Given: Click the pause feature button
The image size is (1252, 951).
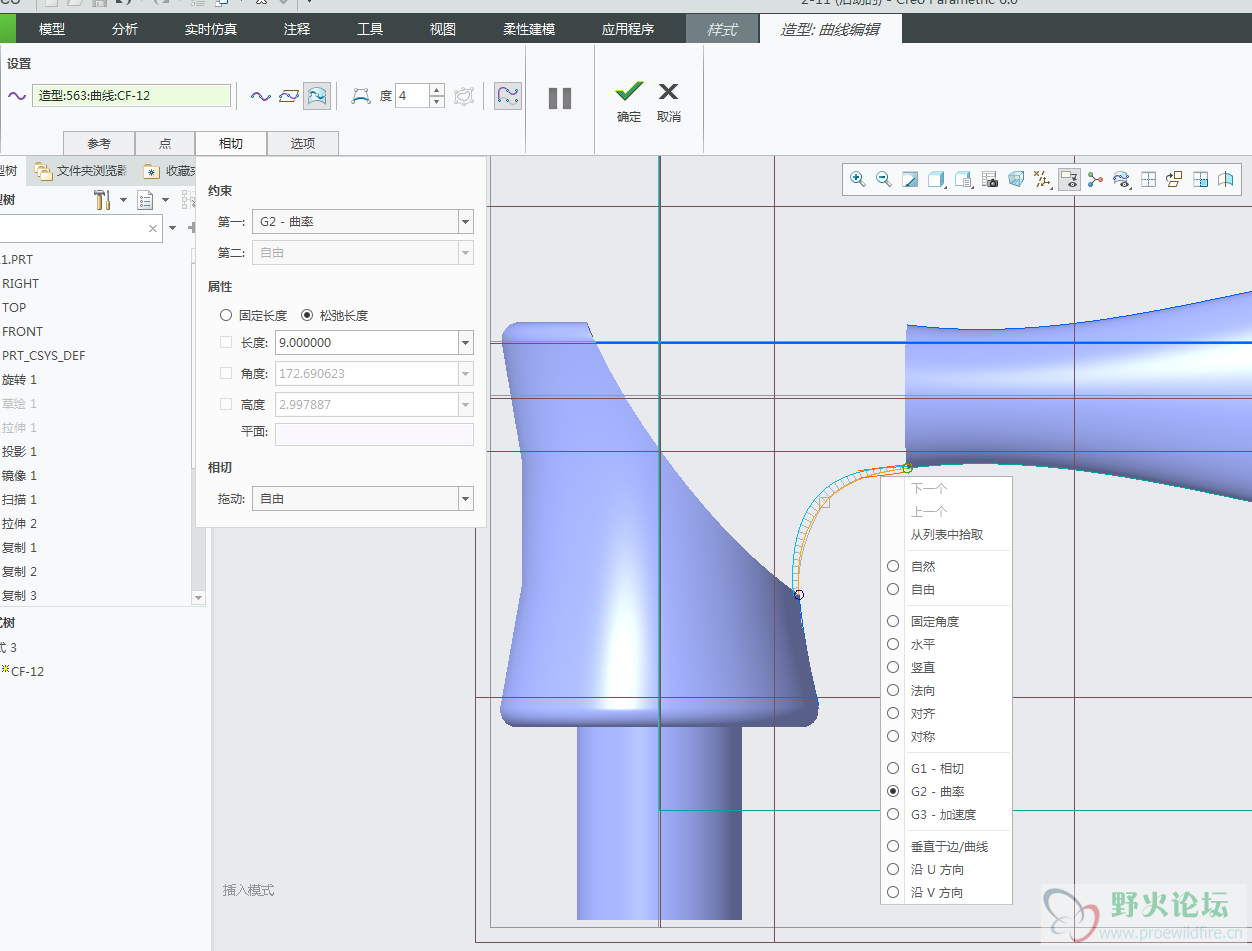Looking at the screenshot, I should 560,98.
